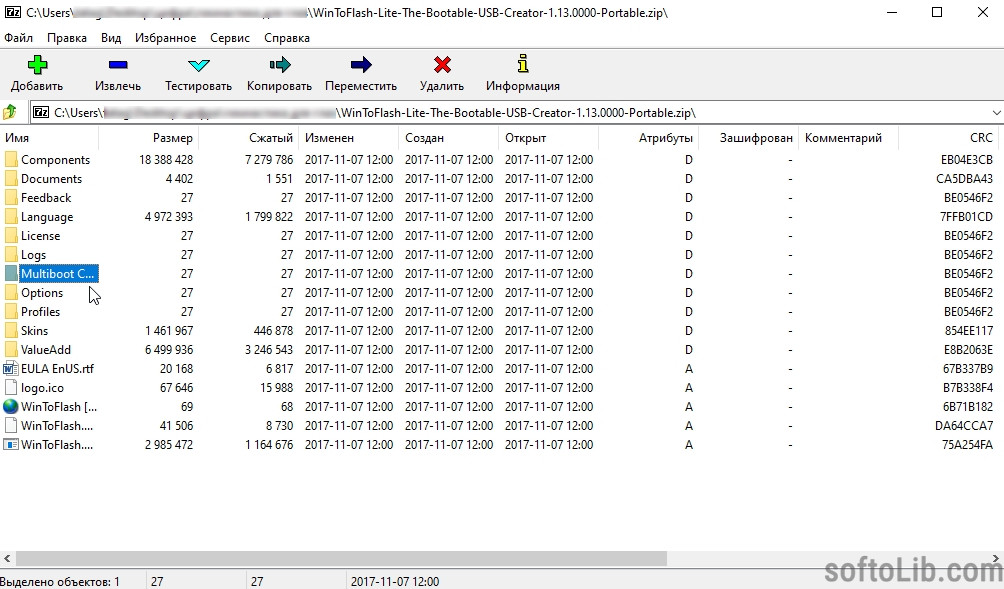Click the red X Delete icon
1004x589 pixels.
point(442,65)
